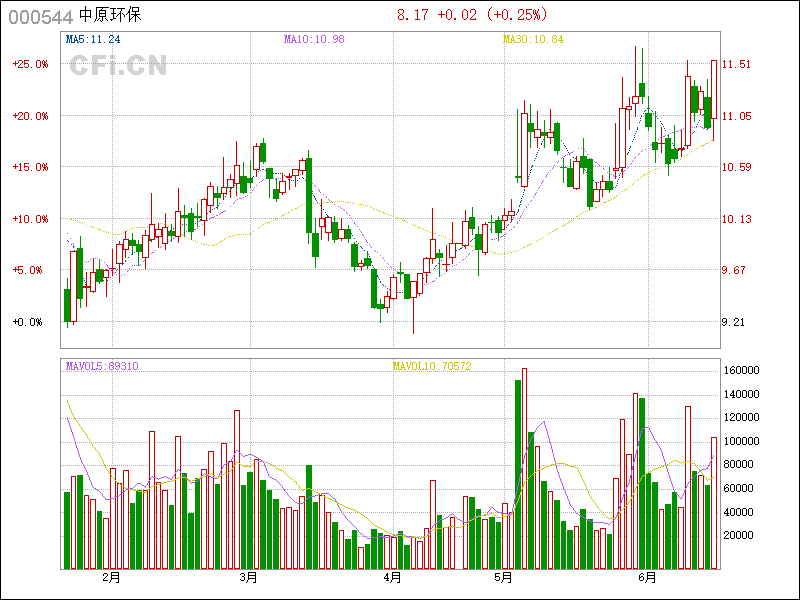Click the +25.0% left axis label
This screenshot has height=600, width=800.
30,64
